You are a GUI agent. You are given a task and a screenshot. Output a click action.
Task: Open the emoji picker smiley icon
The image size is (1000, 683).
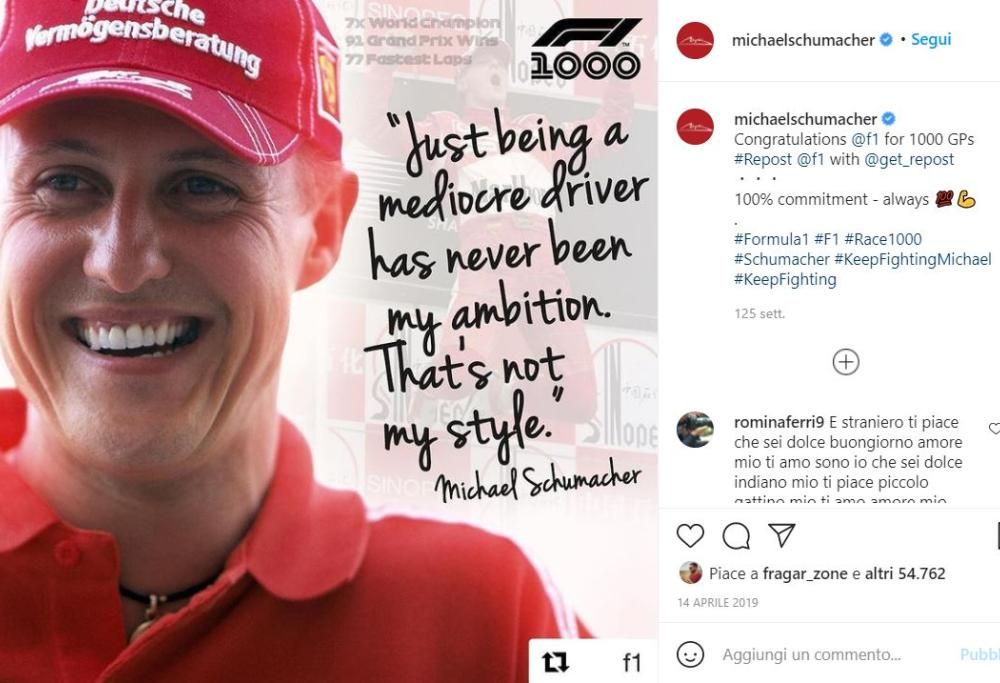click(690, 654)
